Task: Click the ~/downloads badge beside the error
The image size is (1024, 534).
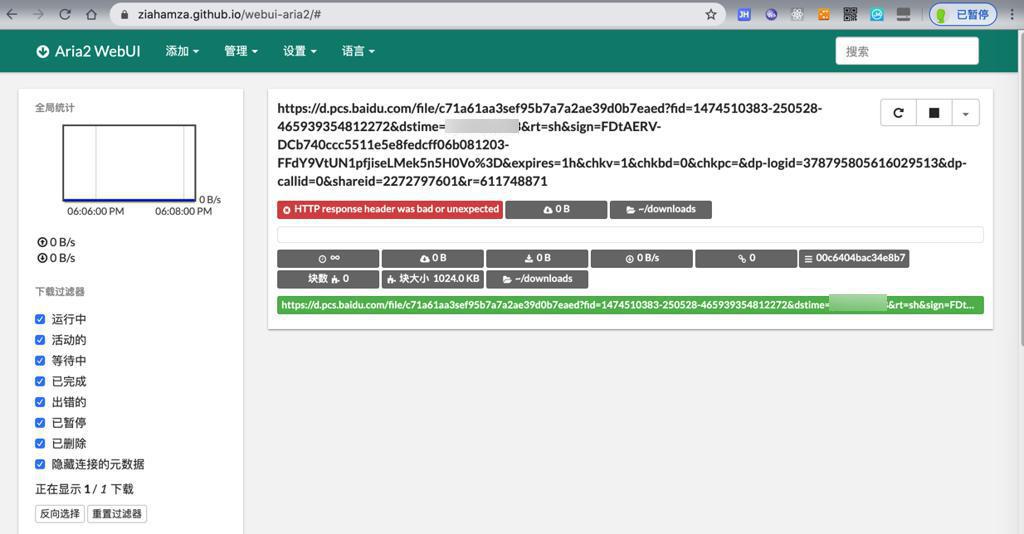Action: tap(661, 210)
